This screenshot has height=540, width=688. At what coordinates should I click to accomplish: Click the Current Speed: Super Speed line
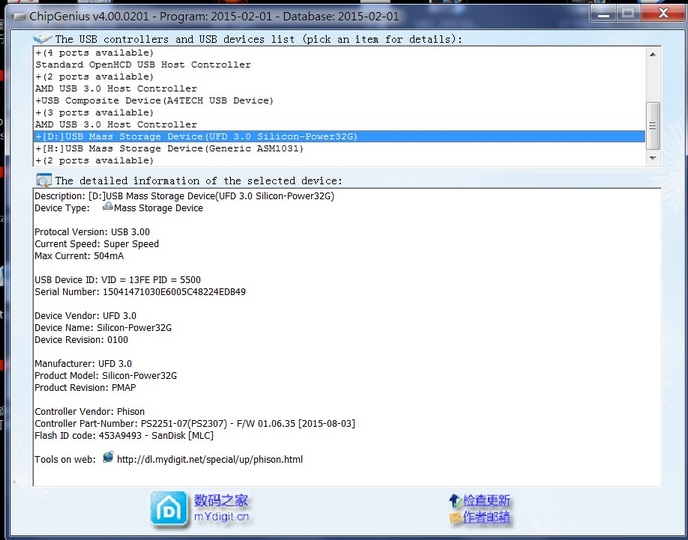[97, 244]
